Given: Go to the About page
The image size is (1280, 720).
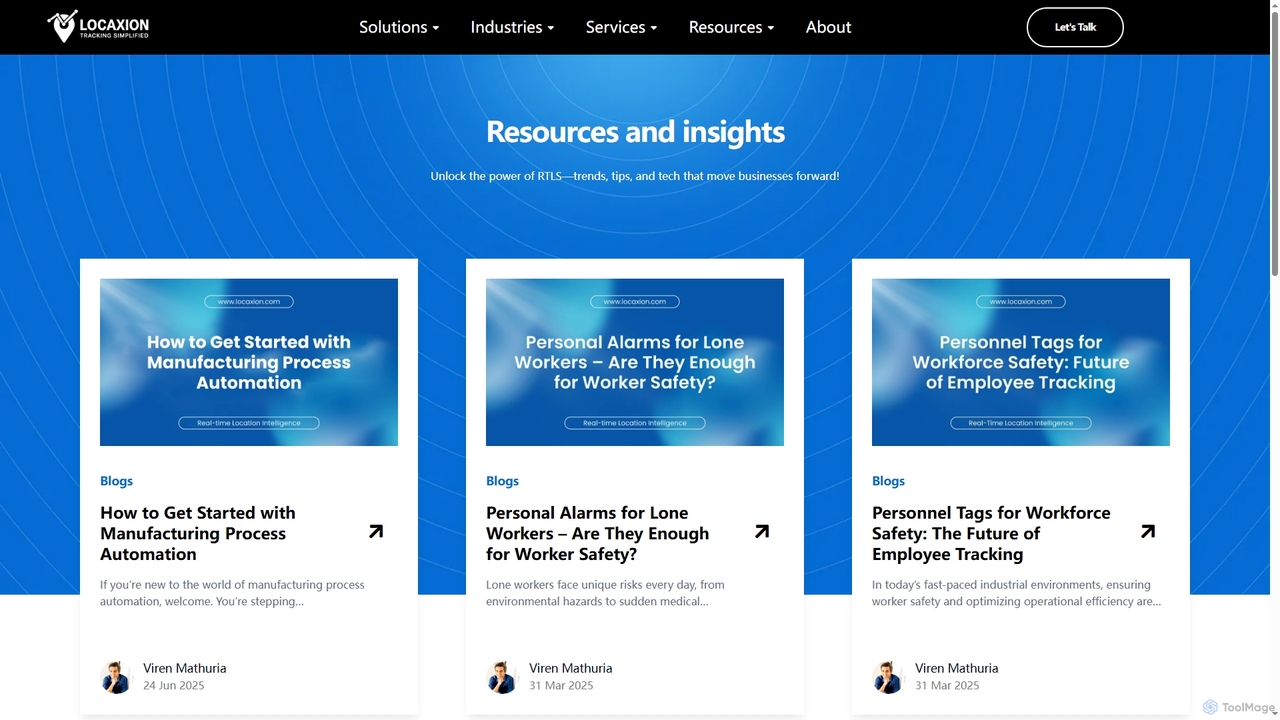Looking at the screenshot, I should point(828,27).
